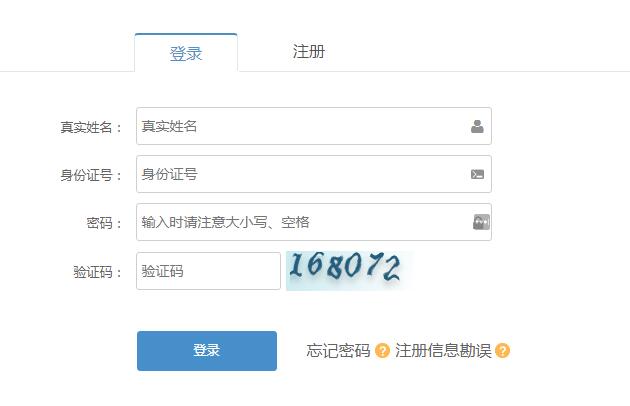Select the 登录 tab at the top
This screenshot has width=630, height=406.
point(186,53)
